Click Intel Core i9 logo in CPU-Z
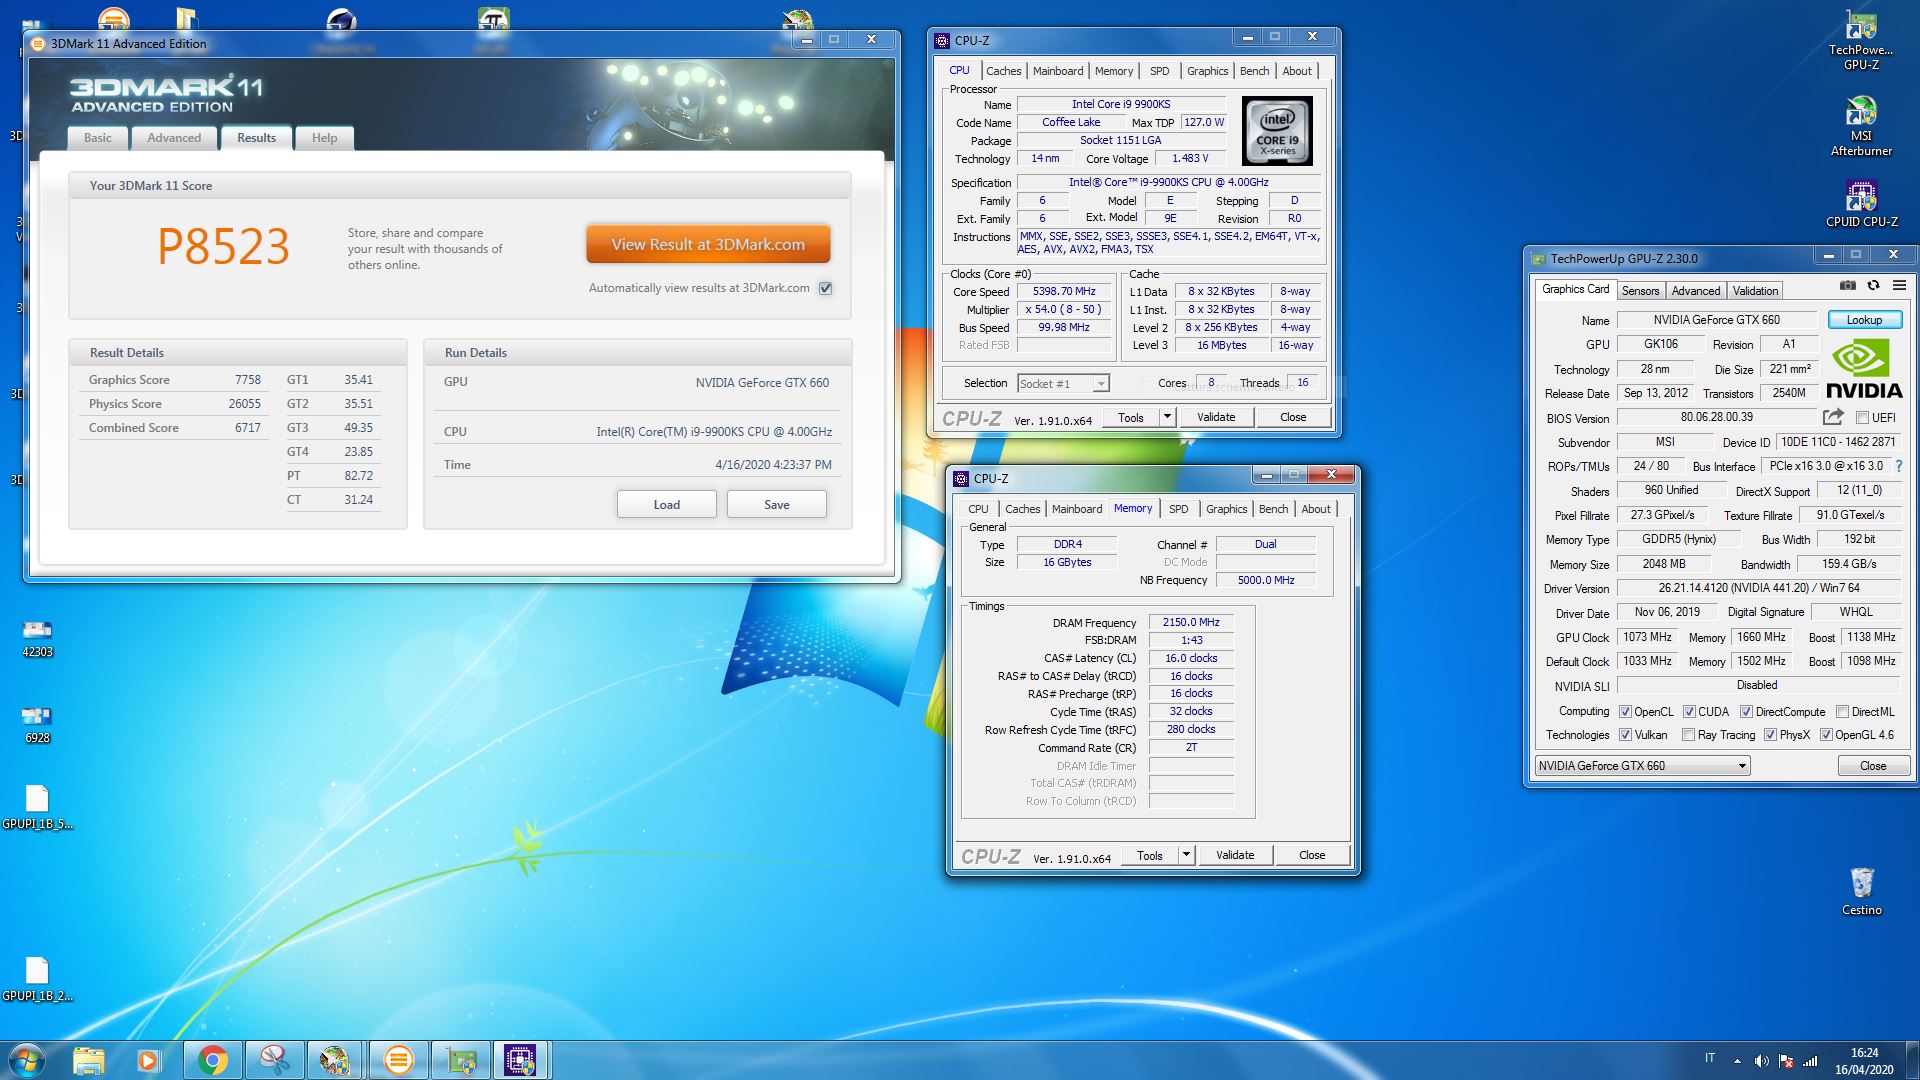The image size is (1920, 1080). click(x=1277, y=131)
